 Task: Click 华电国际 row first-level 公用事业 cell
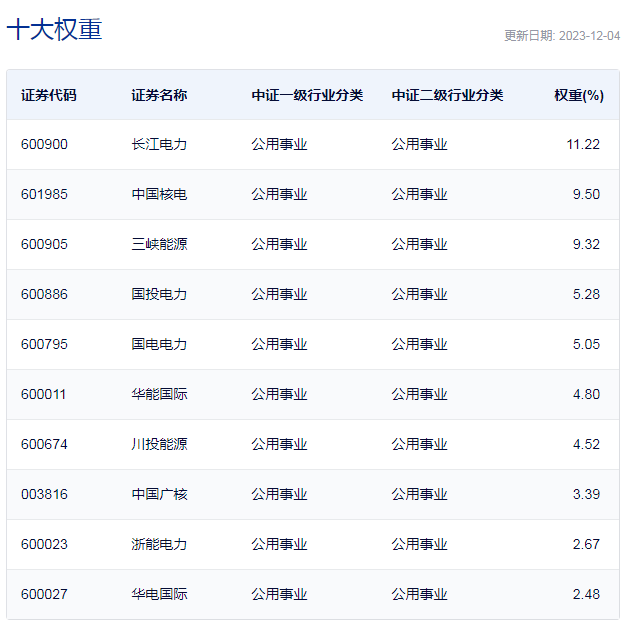[x=279, y=594]
